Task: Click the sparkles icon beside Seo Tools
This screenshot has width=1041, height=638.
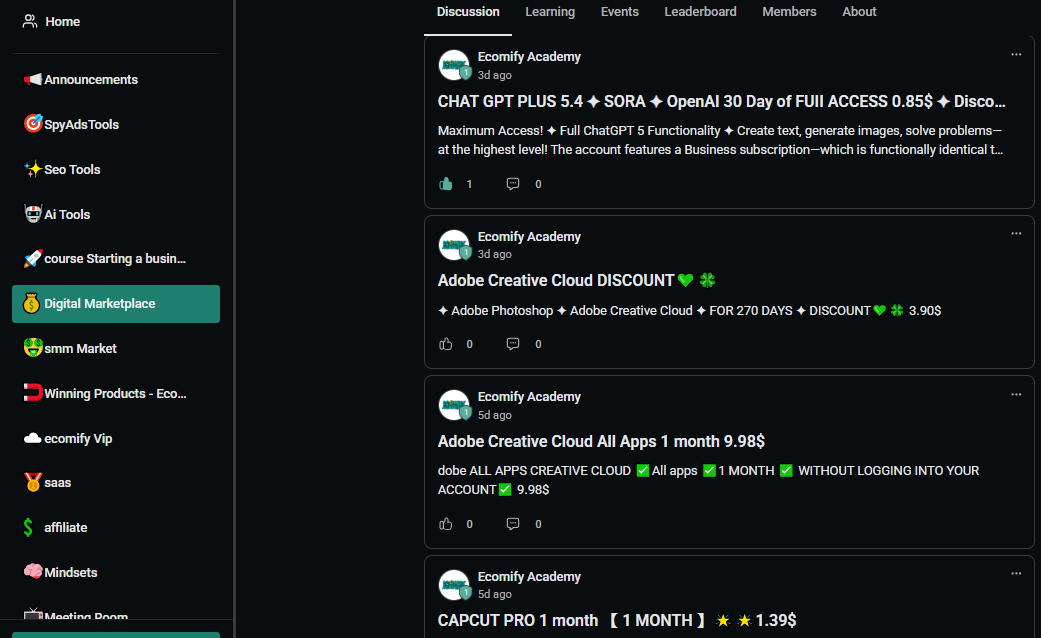Action: coord(32,169)
